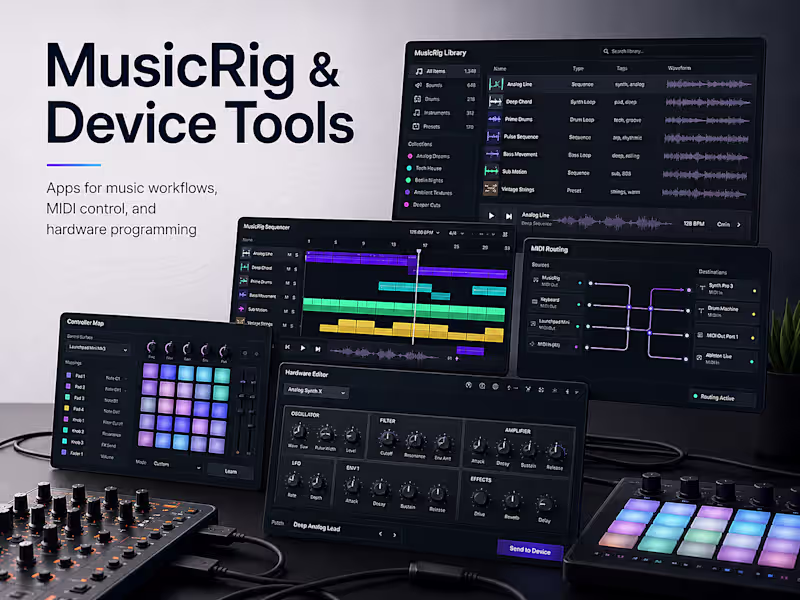
Task: Open Drums category in MusicRig Library
Action: click(x=444, y=99)
